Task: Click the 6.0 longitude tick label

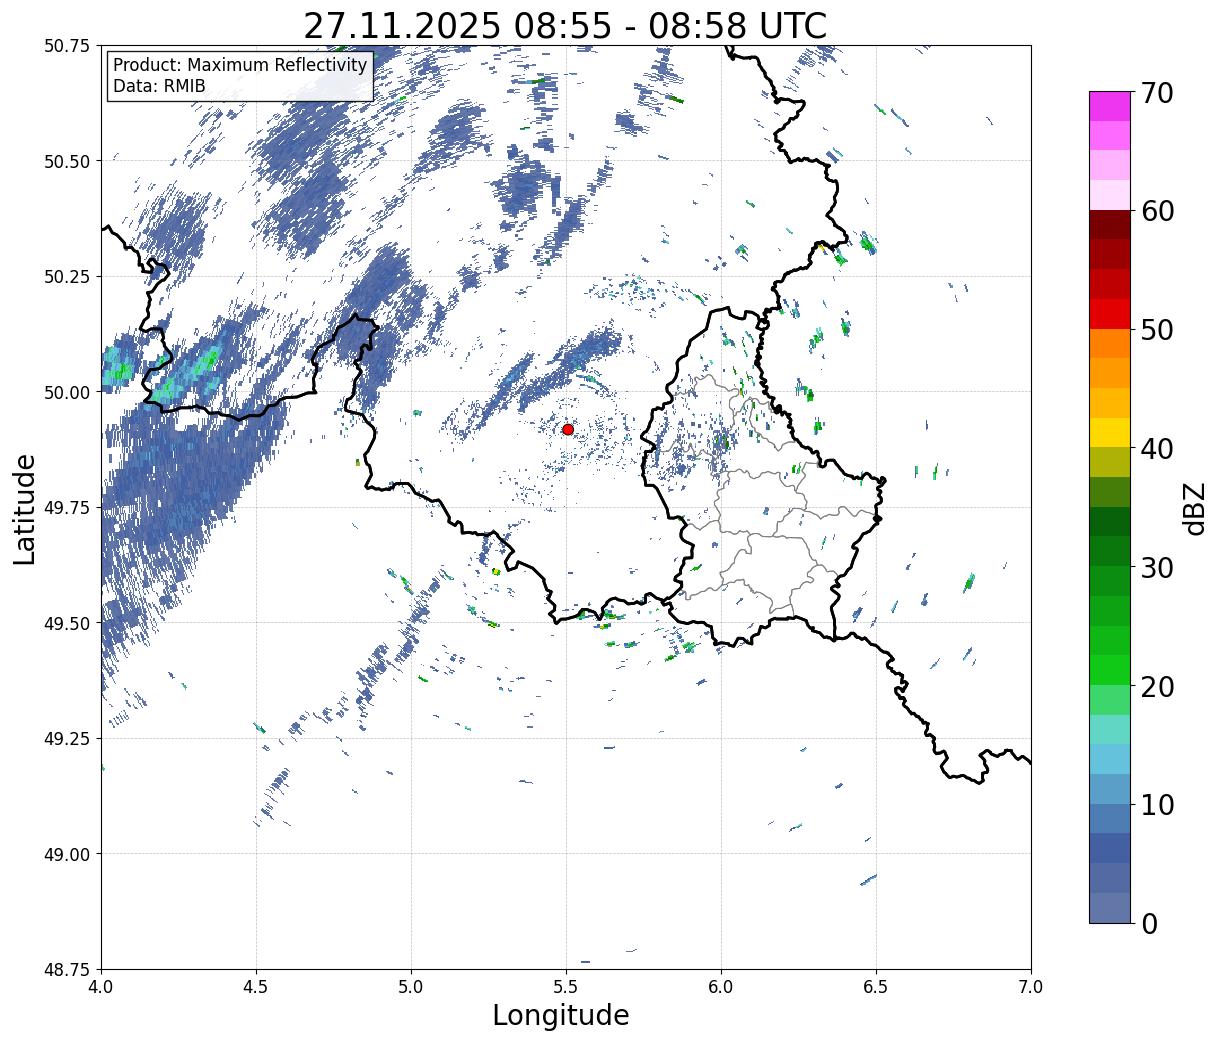Action: (721, 987)
